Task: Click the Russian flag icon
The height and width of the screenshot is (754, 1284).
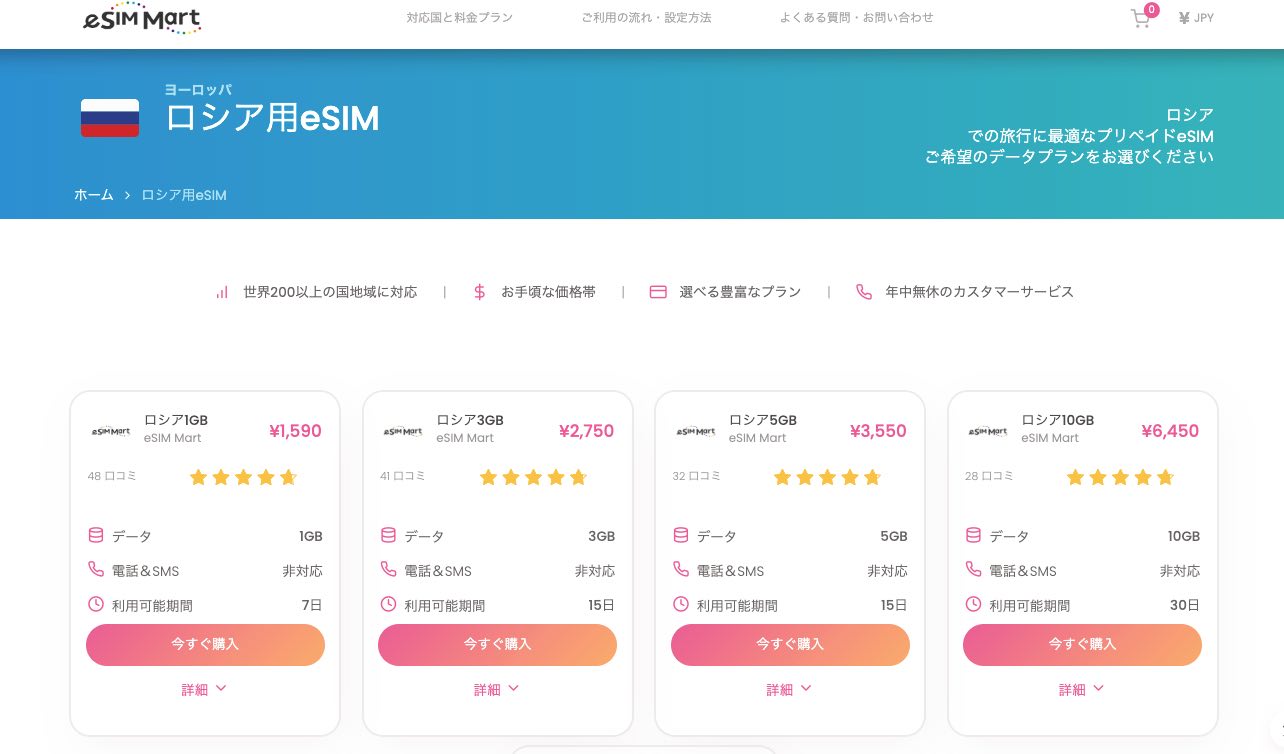Action: point(110,118)
